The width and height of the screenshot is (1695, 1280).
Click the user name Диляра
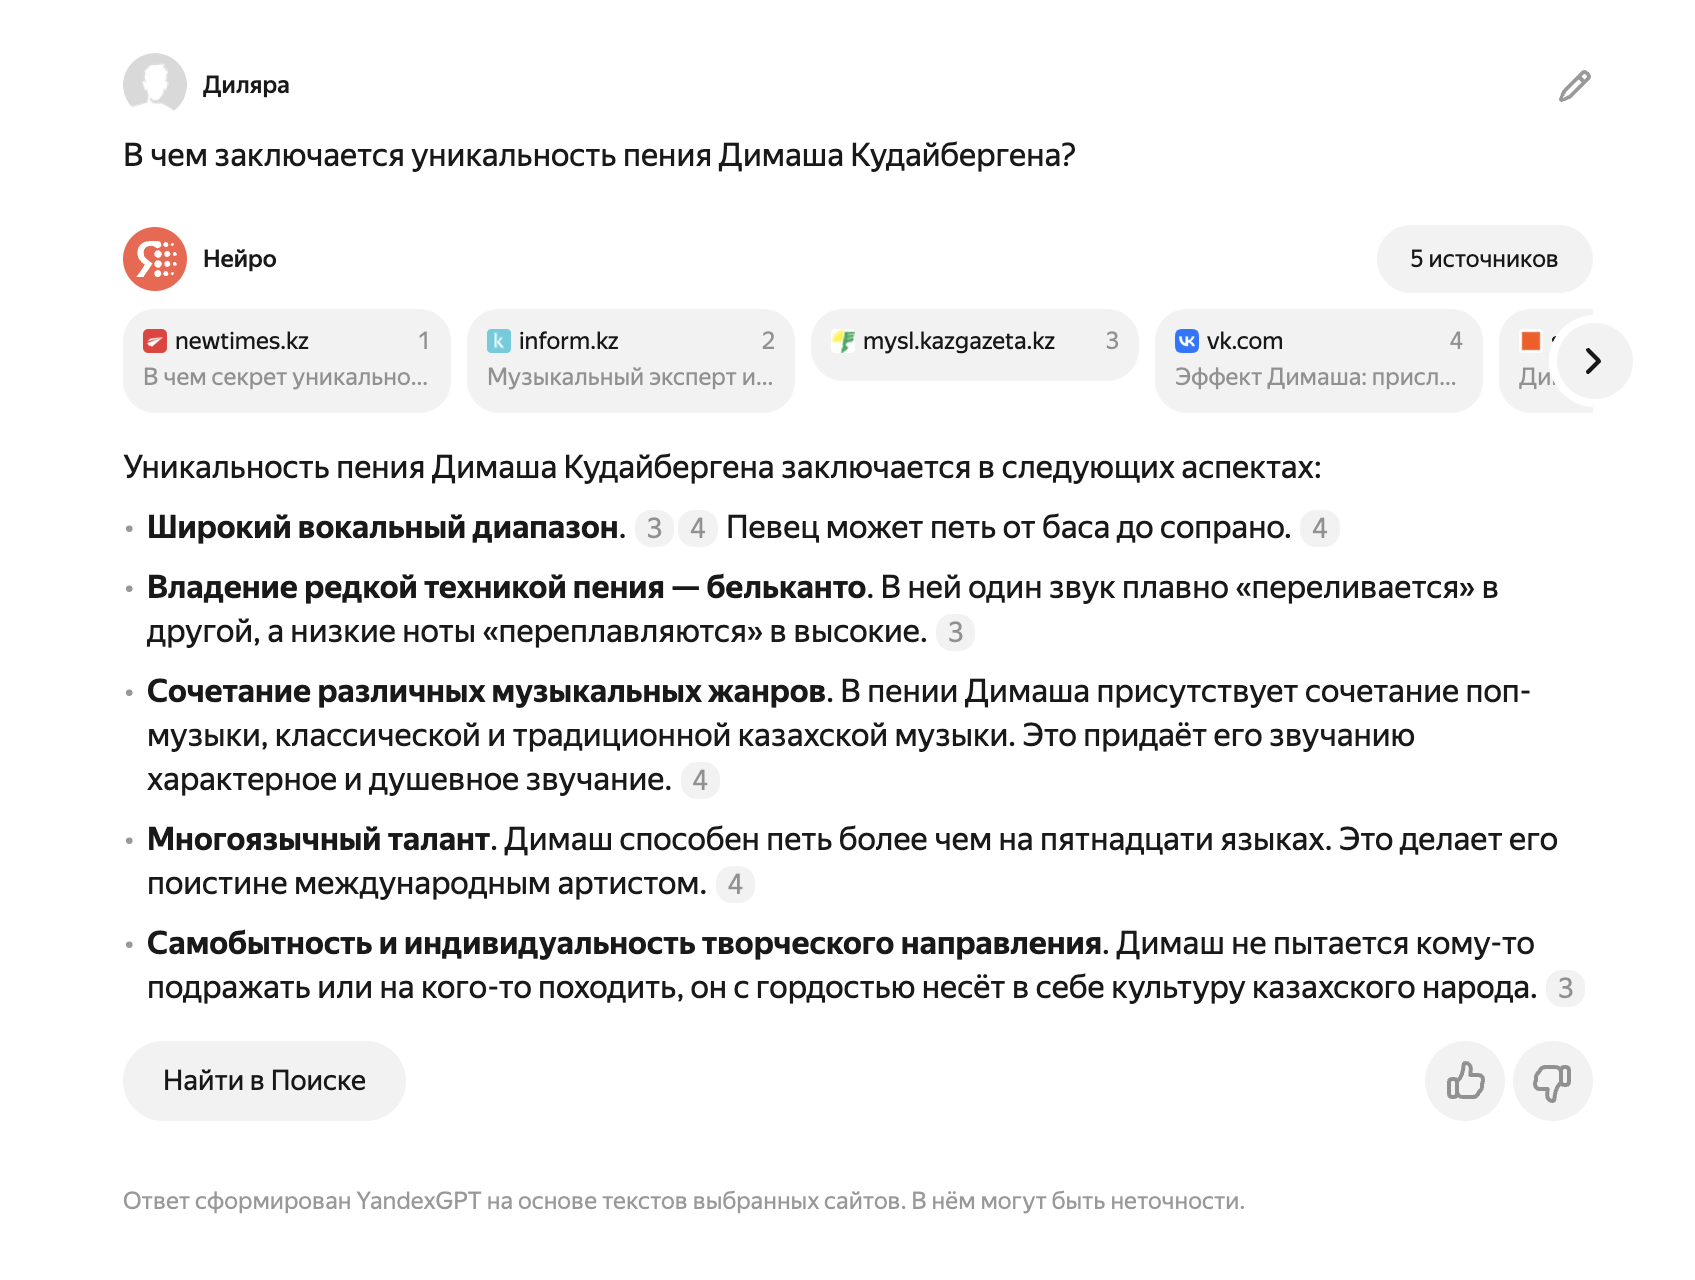click(246, 85)
